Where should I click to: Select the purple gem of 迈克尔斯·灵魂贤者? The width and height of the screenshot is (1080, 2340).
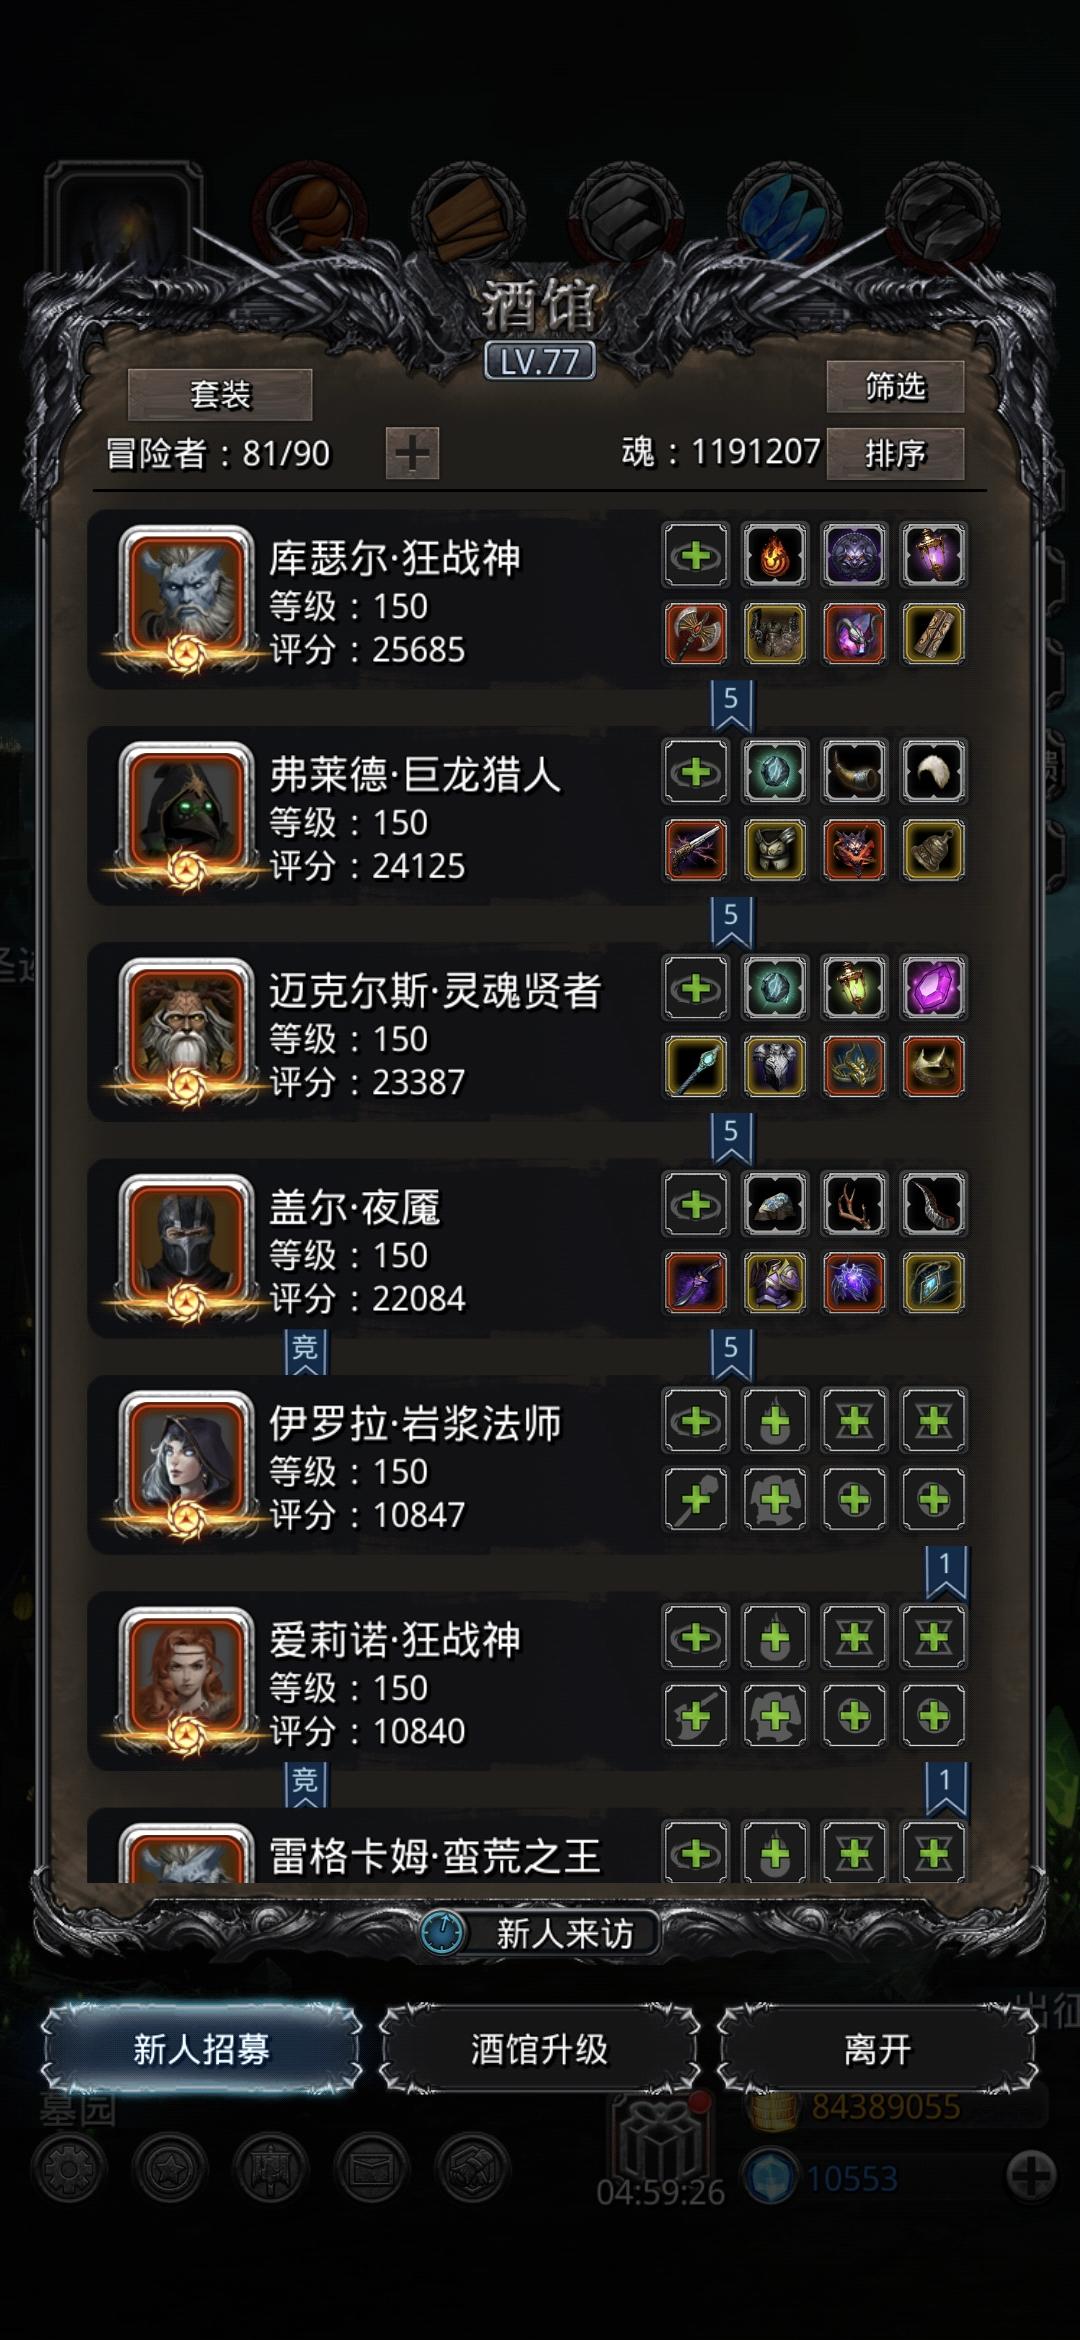pyautogui.click(x=933, y=988)
